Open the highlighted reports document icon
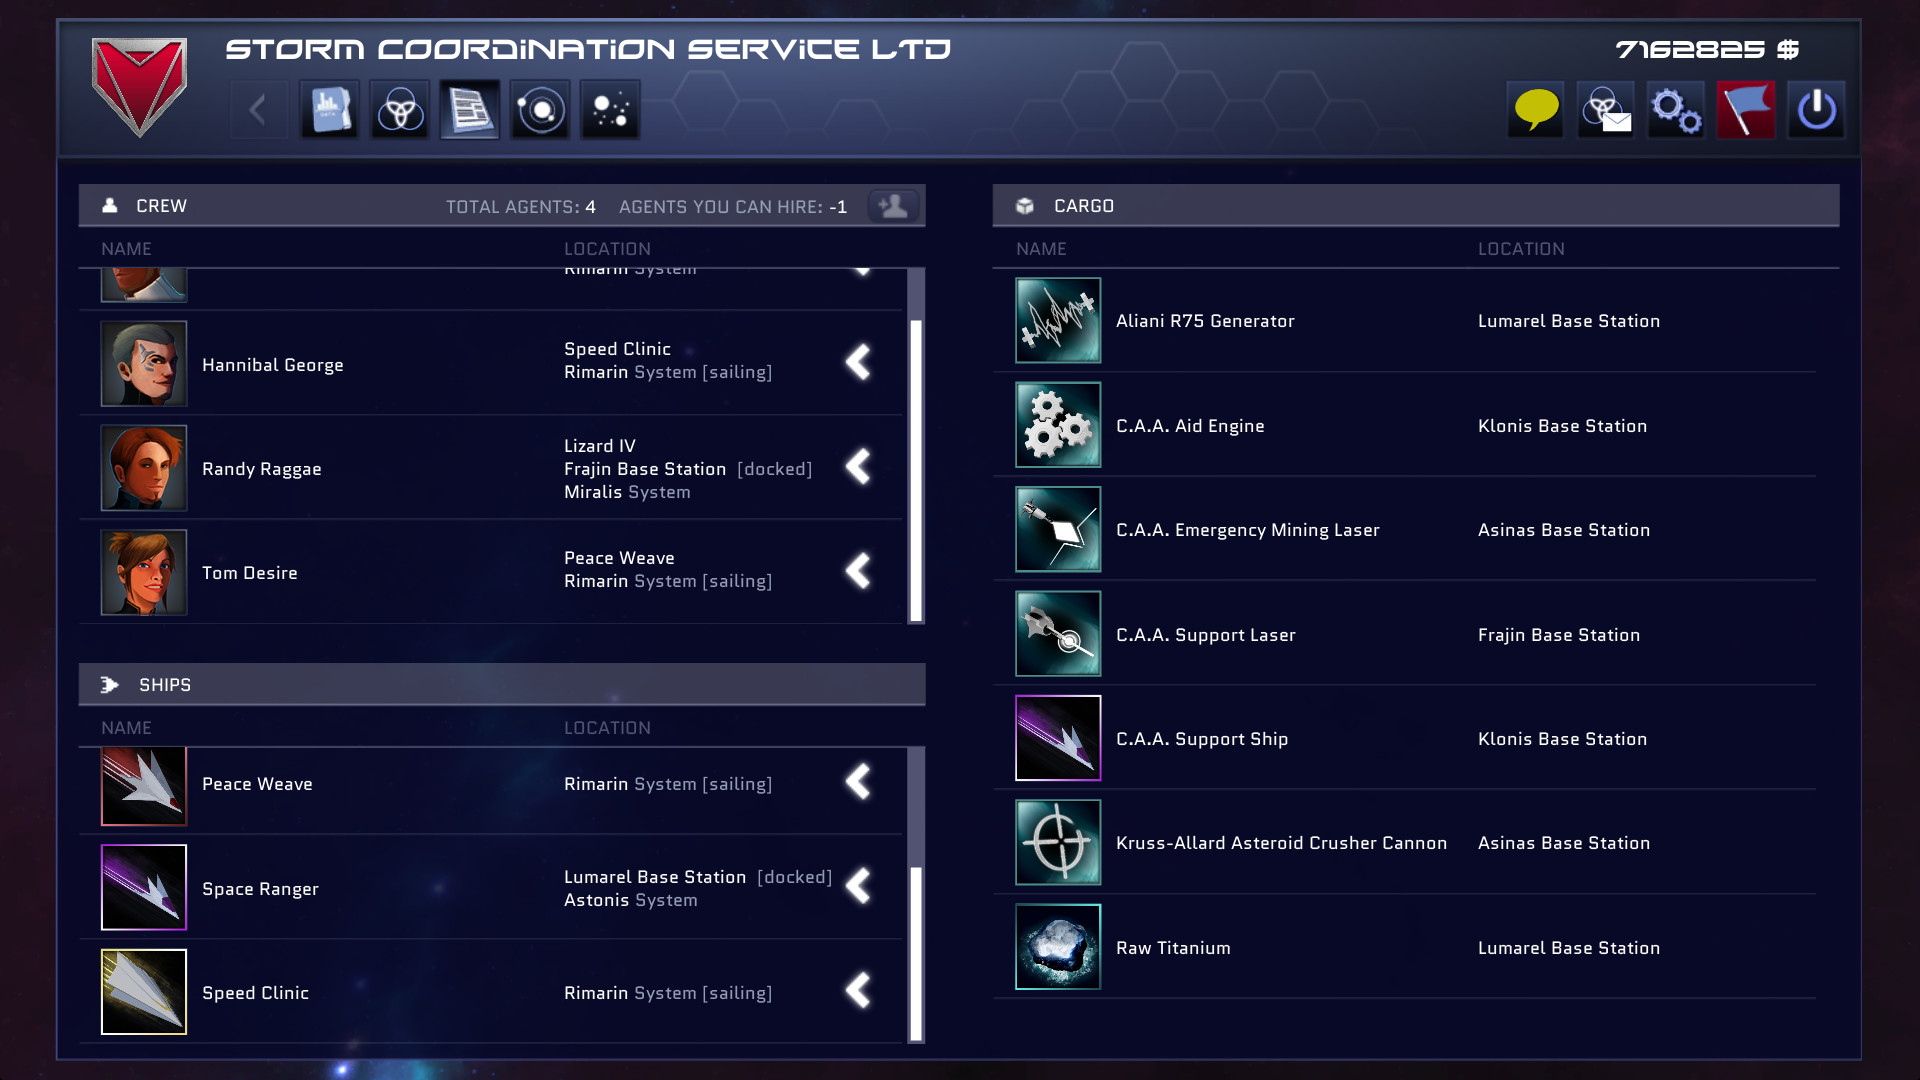The height and width of the screenshot is (1080, 1920). point(469,110)
